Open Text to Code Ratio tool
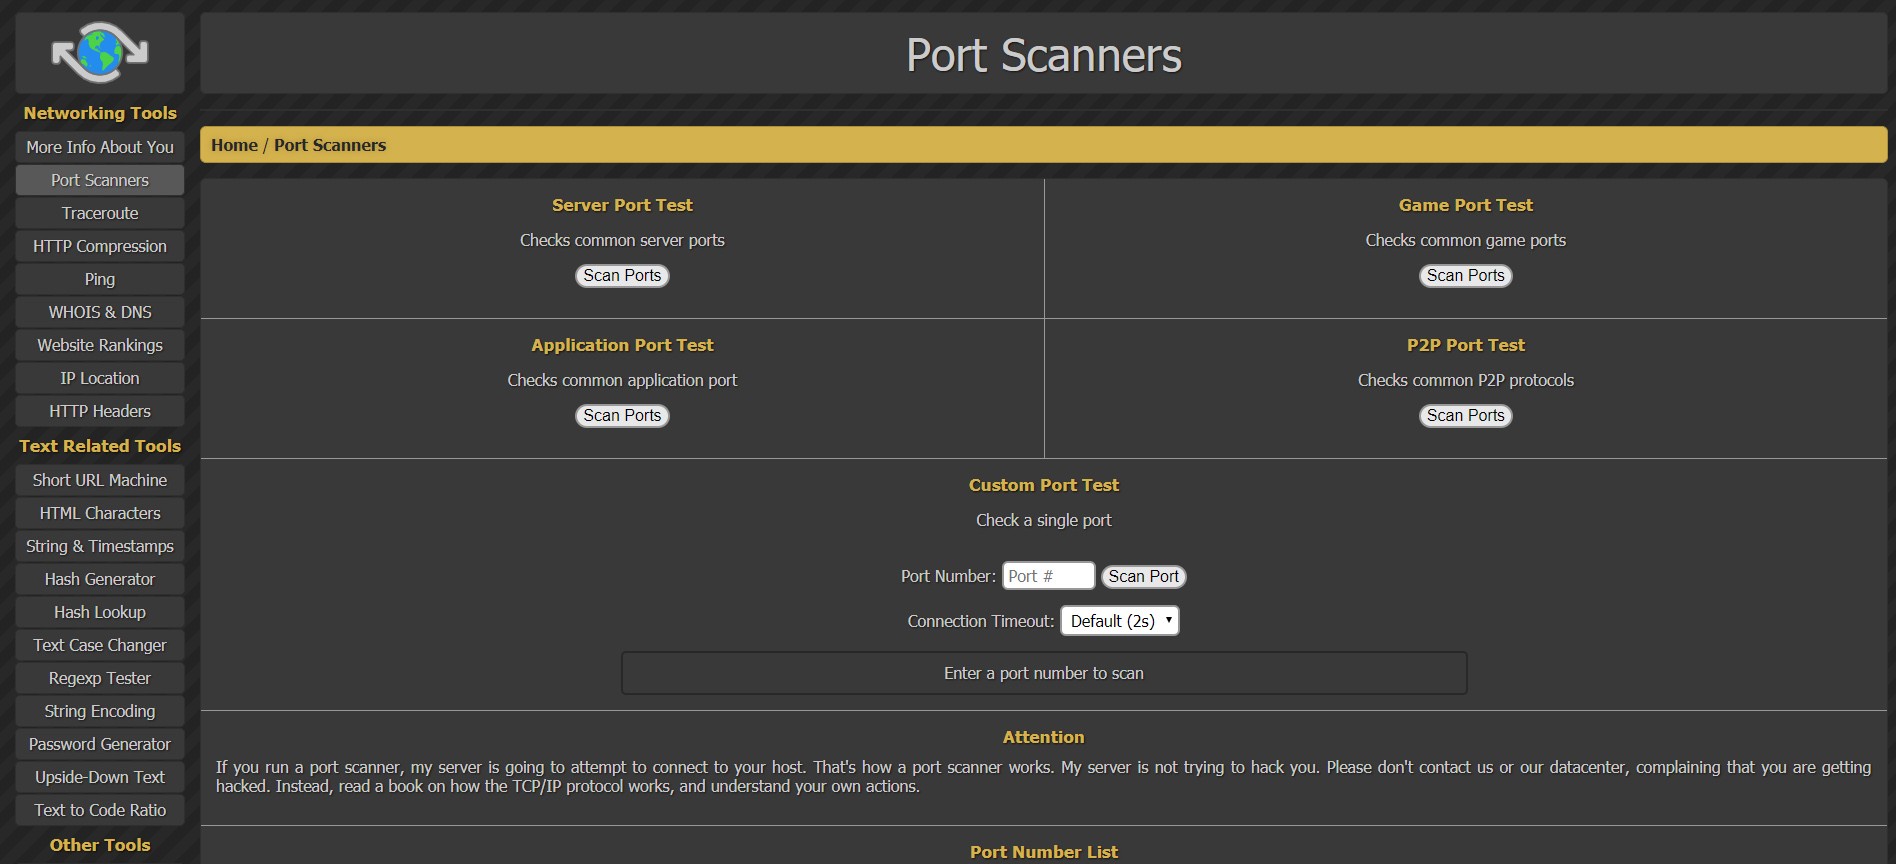Screen dimensions: 1896x864 [x=100, y=810]
